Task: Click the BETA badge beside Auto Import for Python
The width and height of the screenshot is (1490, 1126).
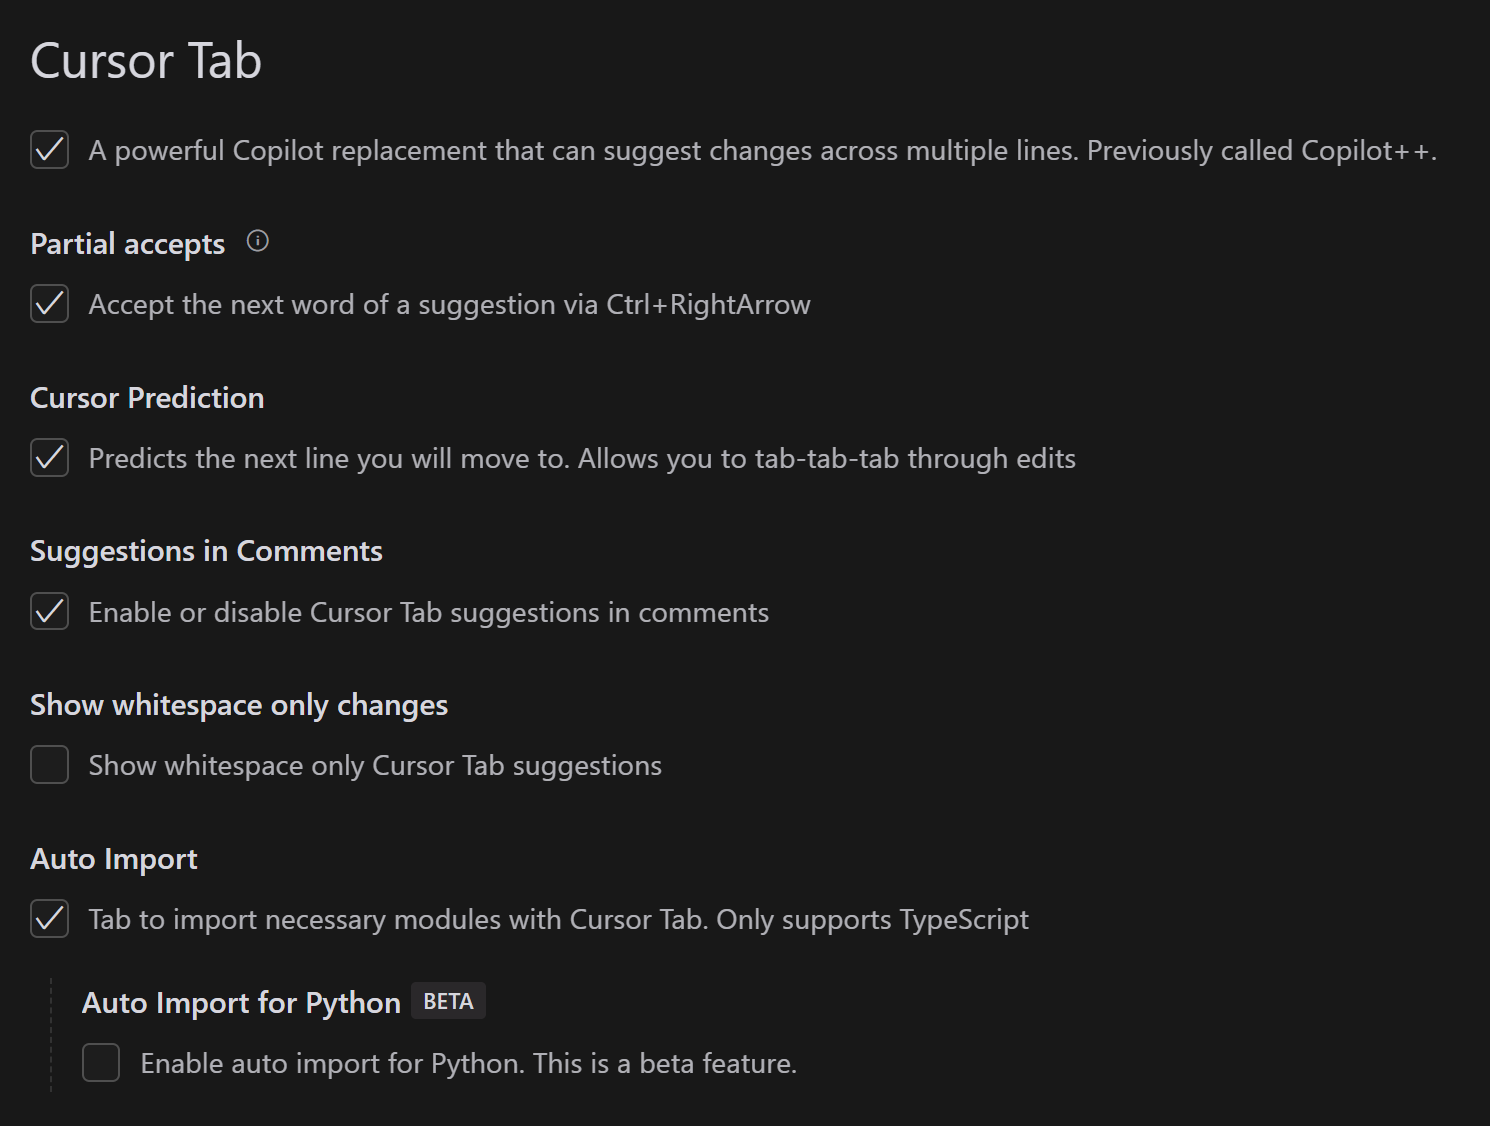Action: pos(448,1001)
